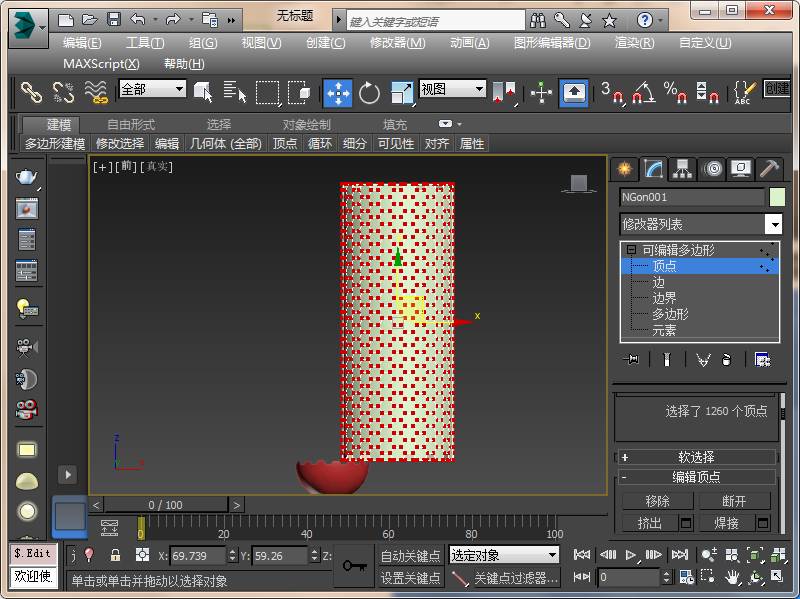The image size is (800, 599).
Task: Toggle Show End Result icon
Action: coord(666,360)
